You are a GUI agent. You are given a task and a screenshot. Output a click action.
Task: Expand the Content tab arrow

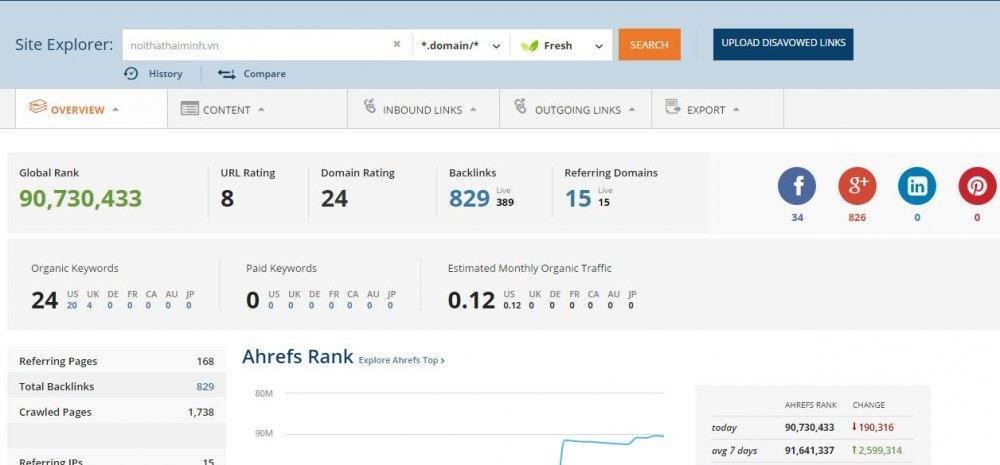pyautogui.click(x=261, y=110)
